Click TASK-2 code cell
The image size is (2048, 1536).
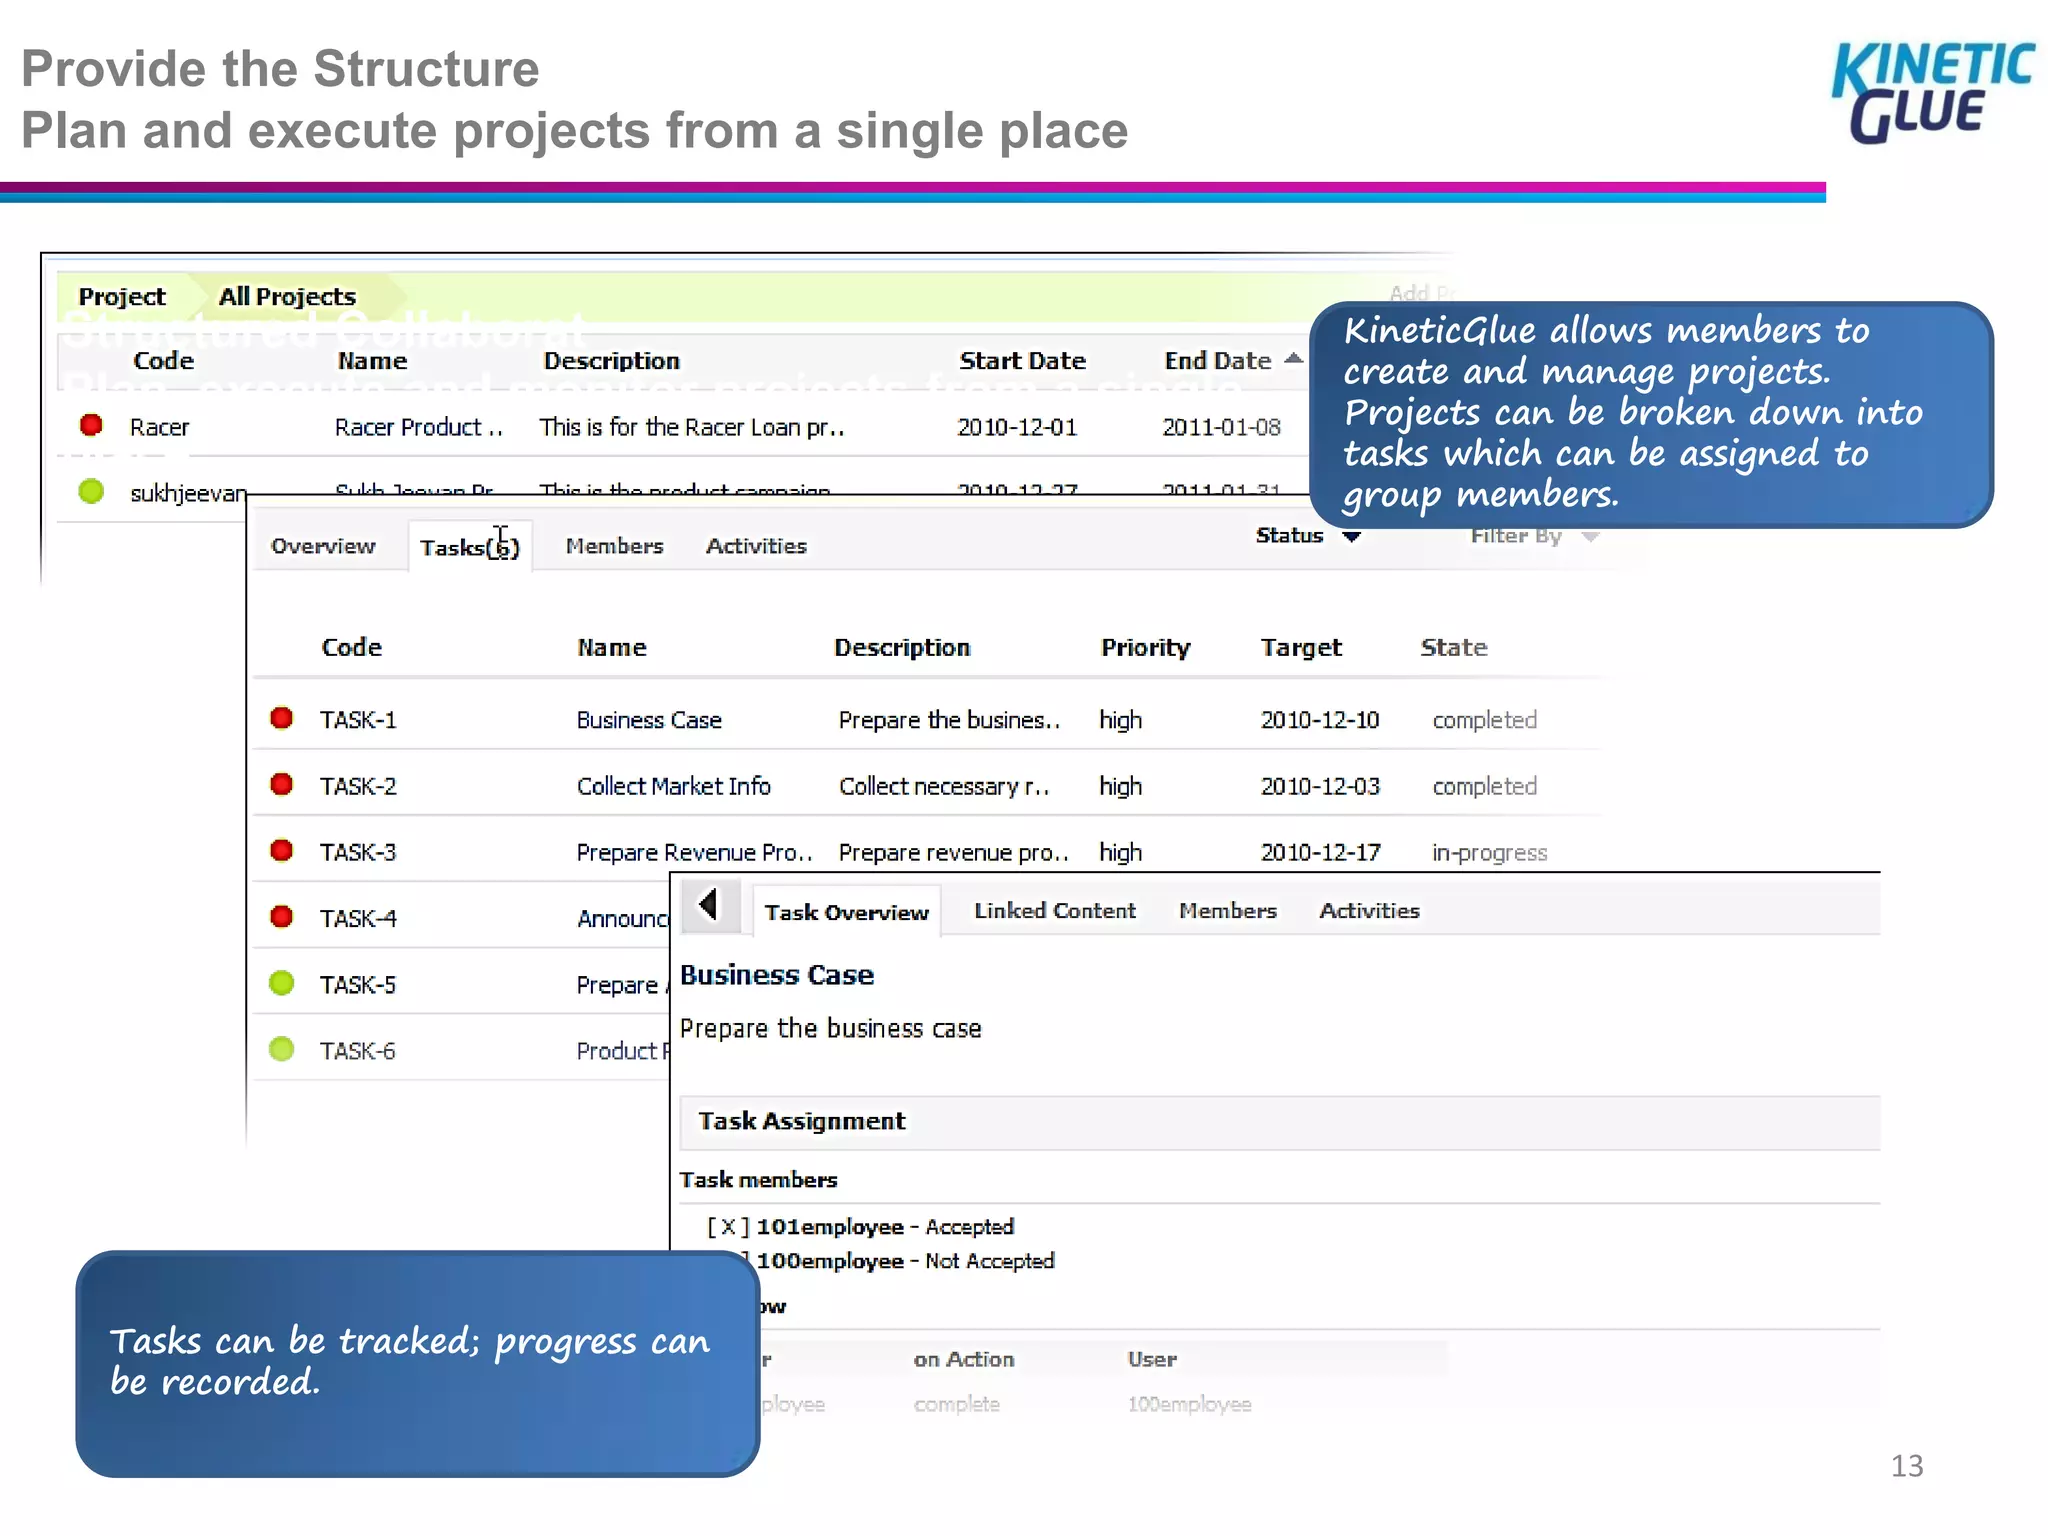[x=358, y=786]
